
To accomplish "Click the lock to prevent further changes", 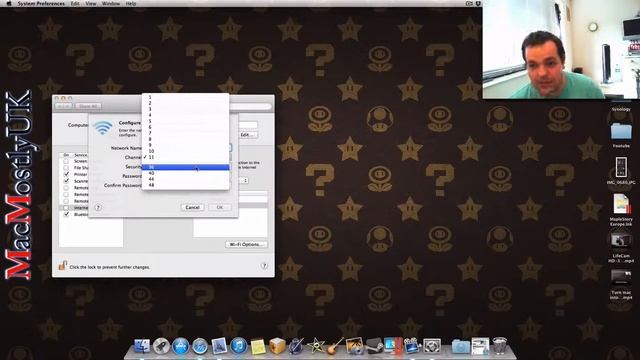I will click(x=62, y=266).
